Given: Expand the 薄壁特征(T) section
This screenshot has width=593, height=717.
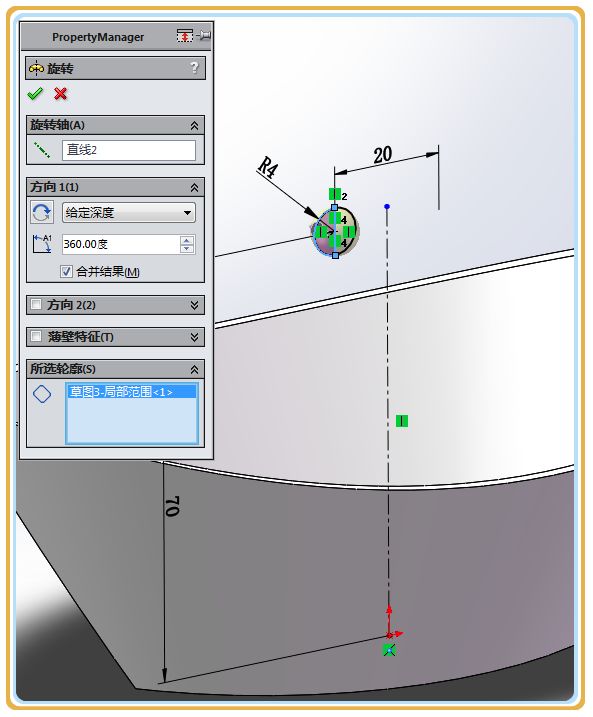Looking at the screenshot, I should pos(194,337).
